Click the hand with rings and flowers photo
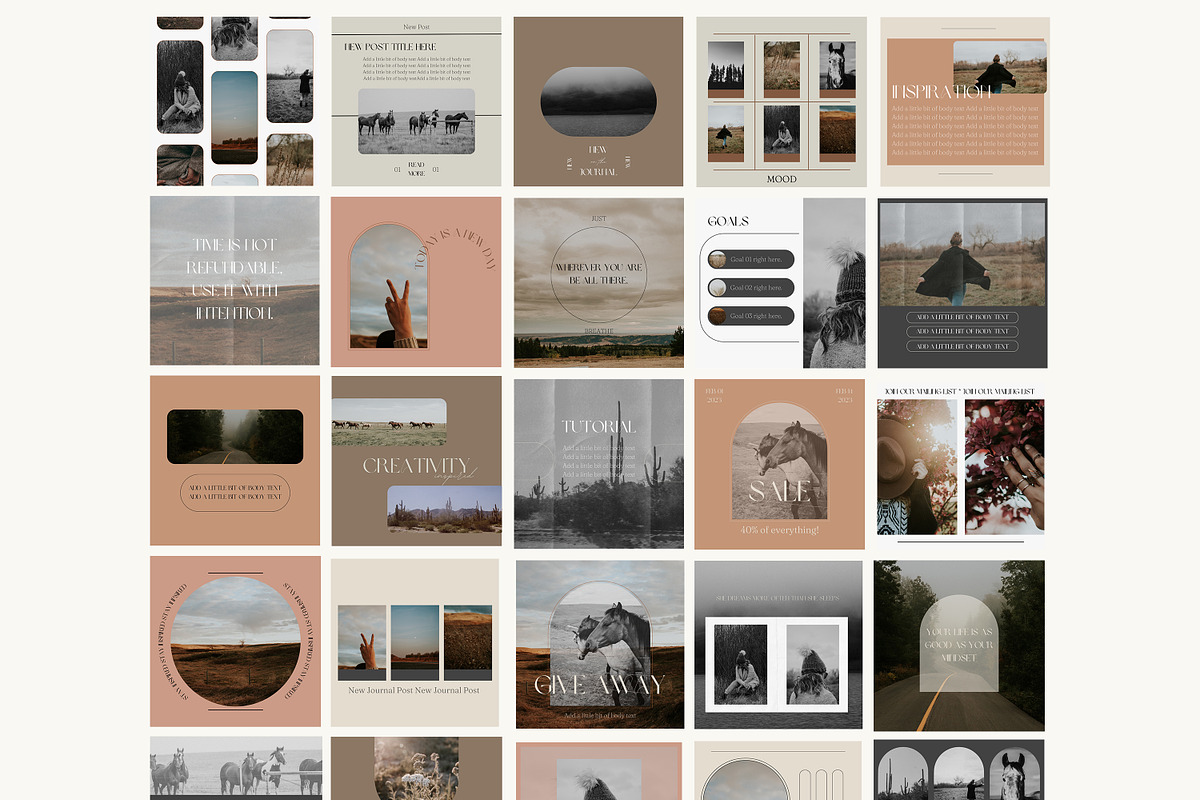The width and height of the screenshot is (1200, 800). click(x=1004, y=467)
